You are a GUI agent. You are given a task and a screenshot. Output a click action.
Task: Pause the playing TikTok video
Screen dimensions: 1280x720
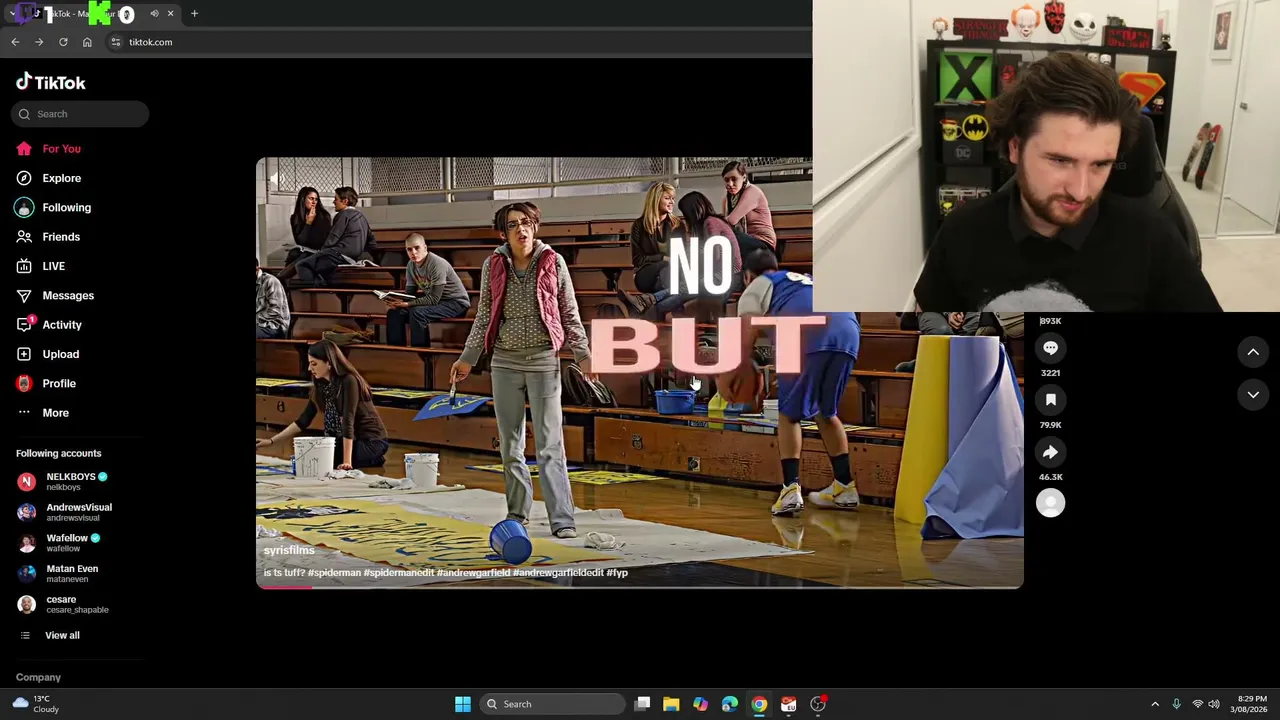click(640, 373)
